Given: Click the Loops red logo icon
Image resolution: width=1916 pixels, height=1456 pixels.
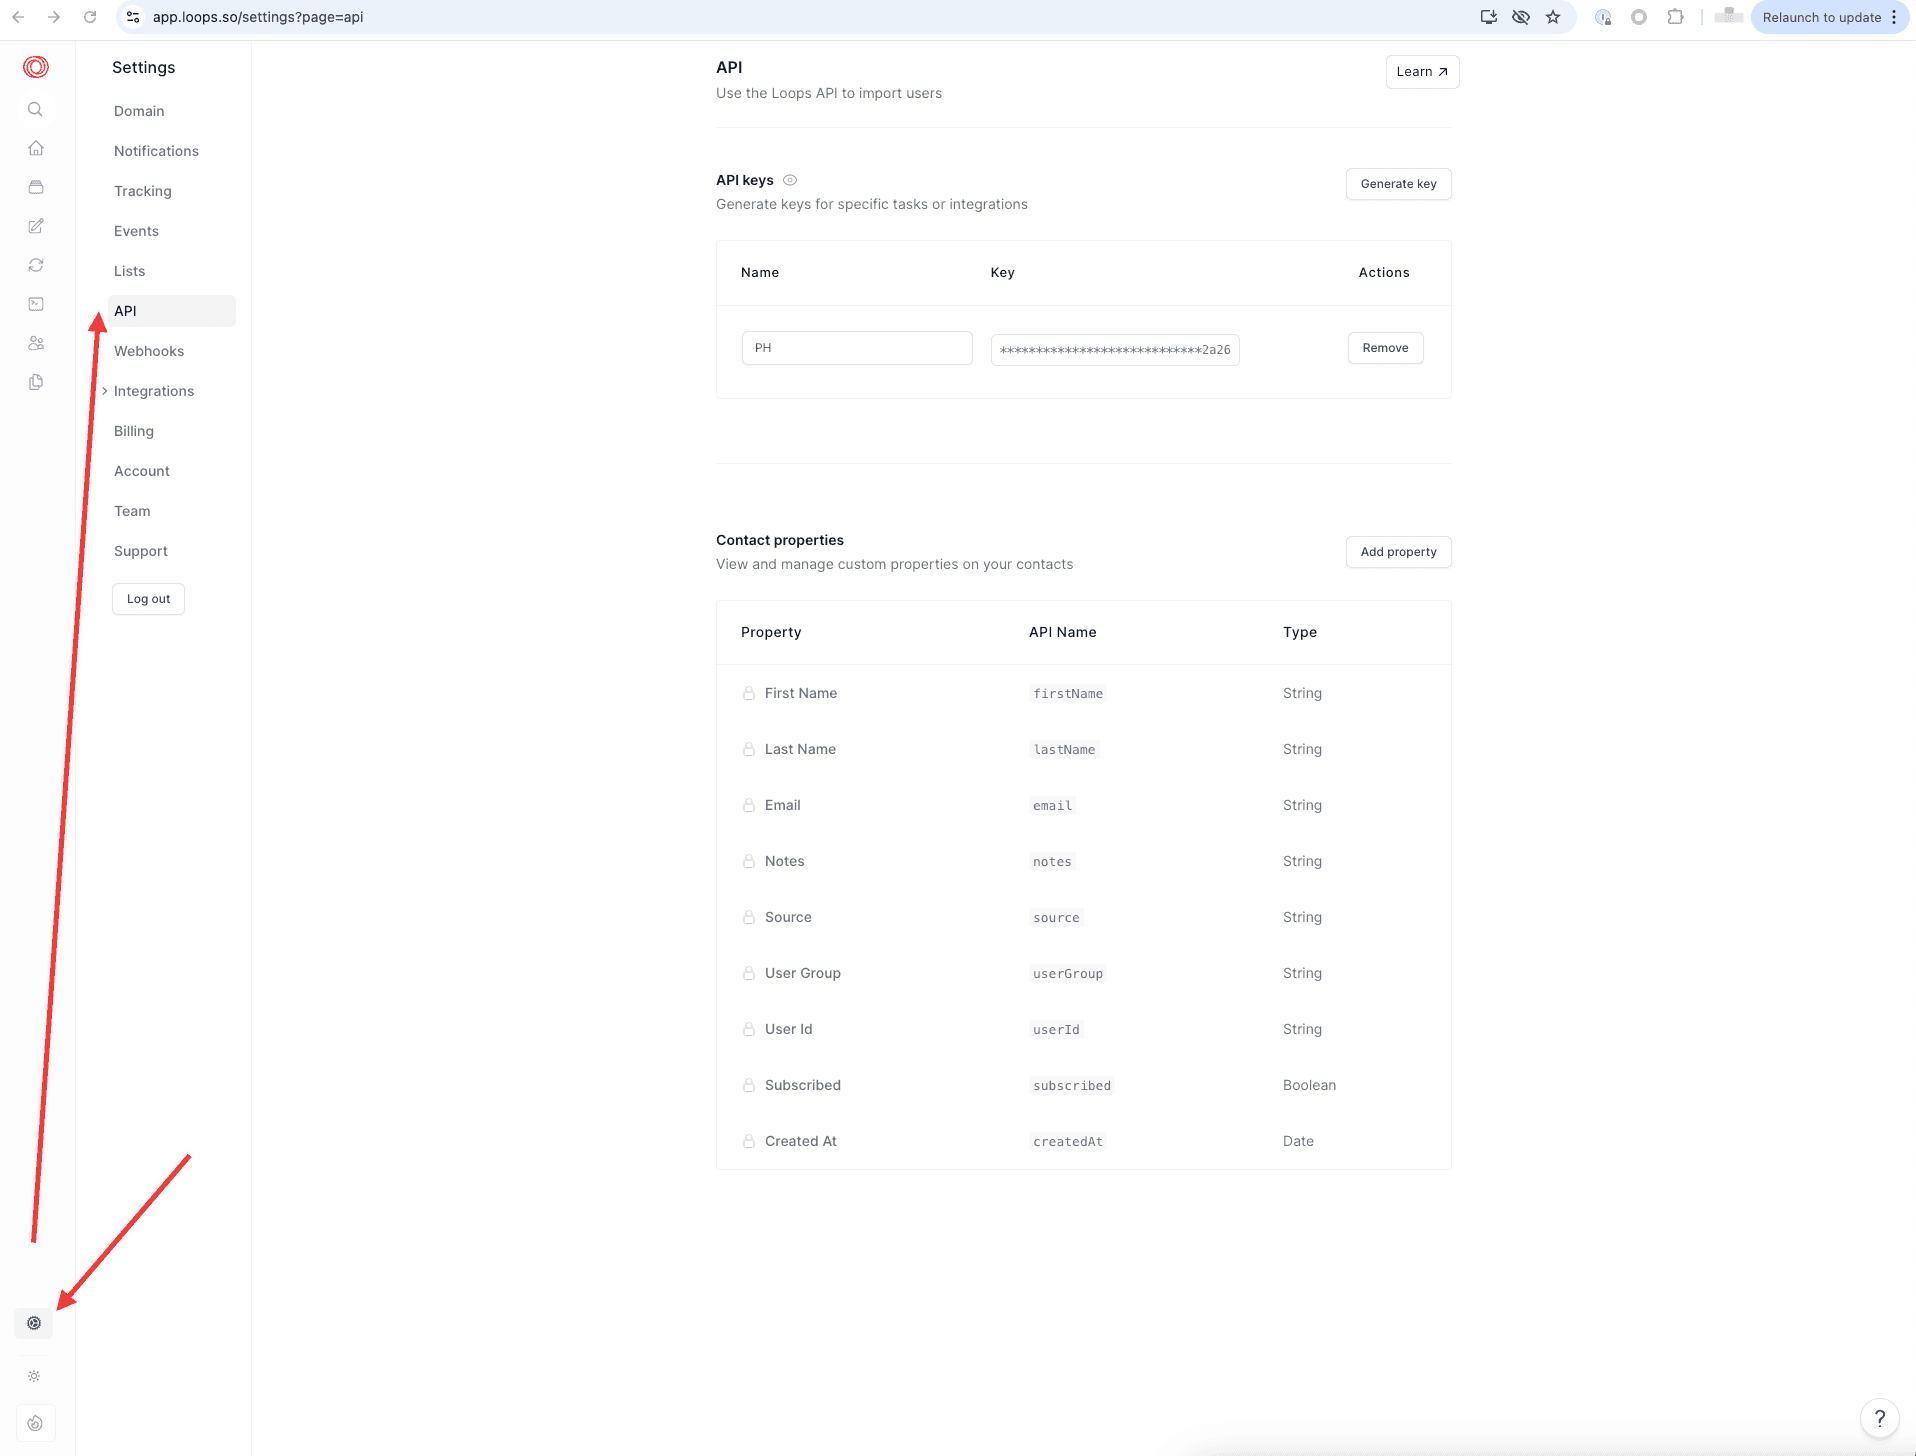Looking at the screenshot, I should point(36,67).
